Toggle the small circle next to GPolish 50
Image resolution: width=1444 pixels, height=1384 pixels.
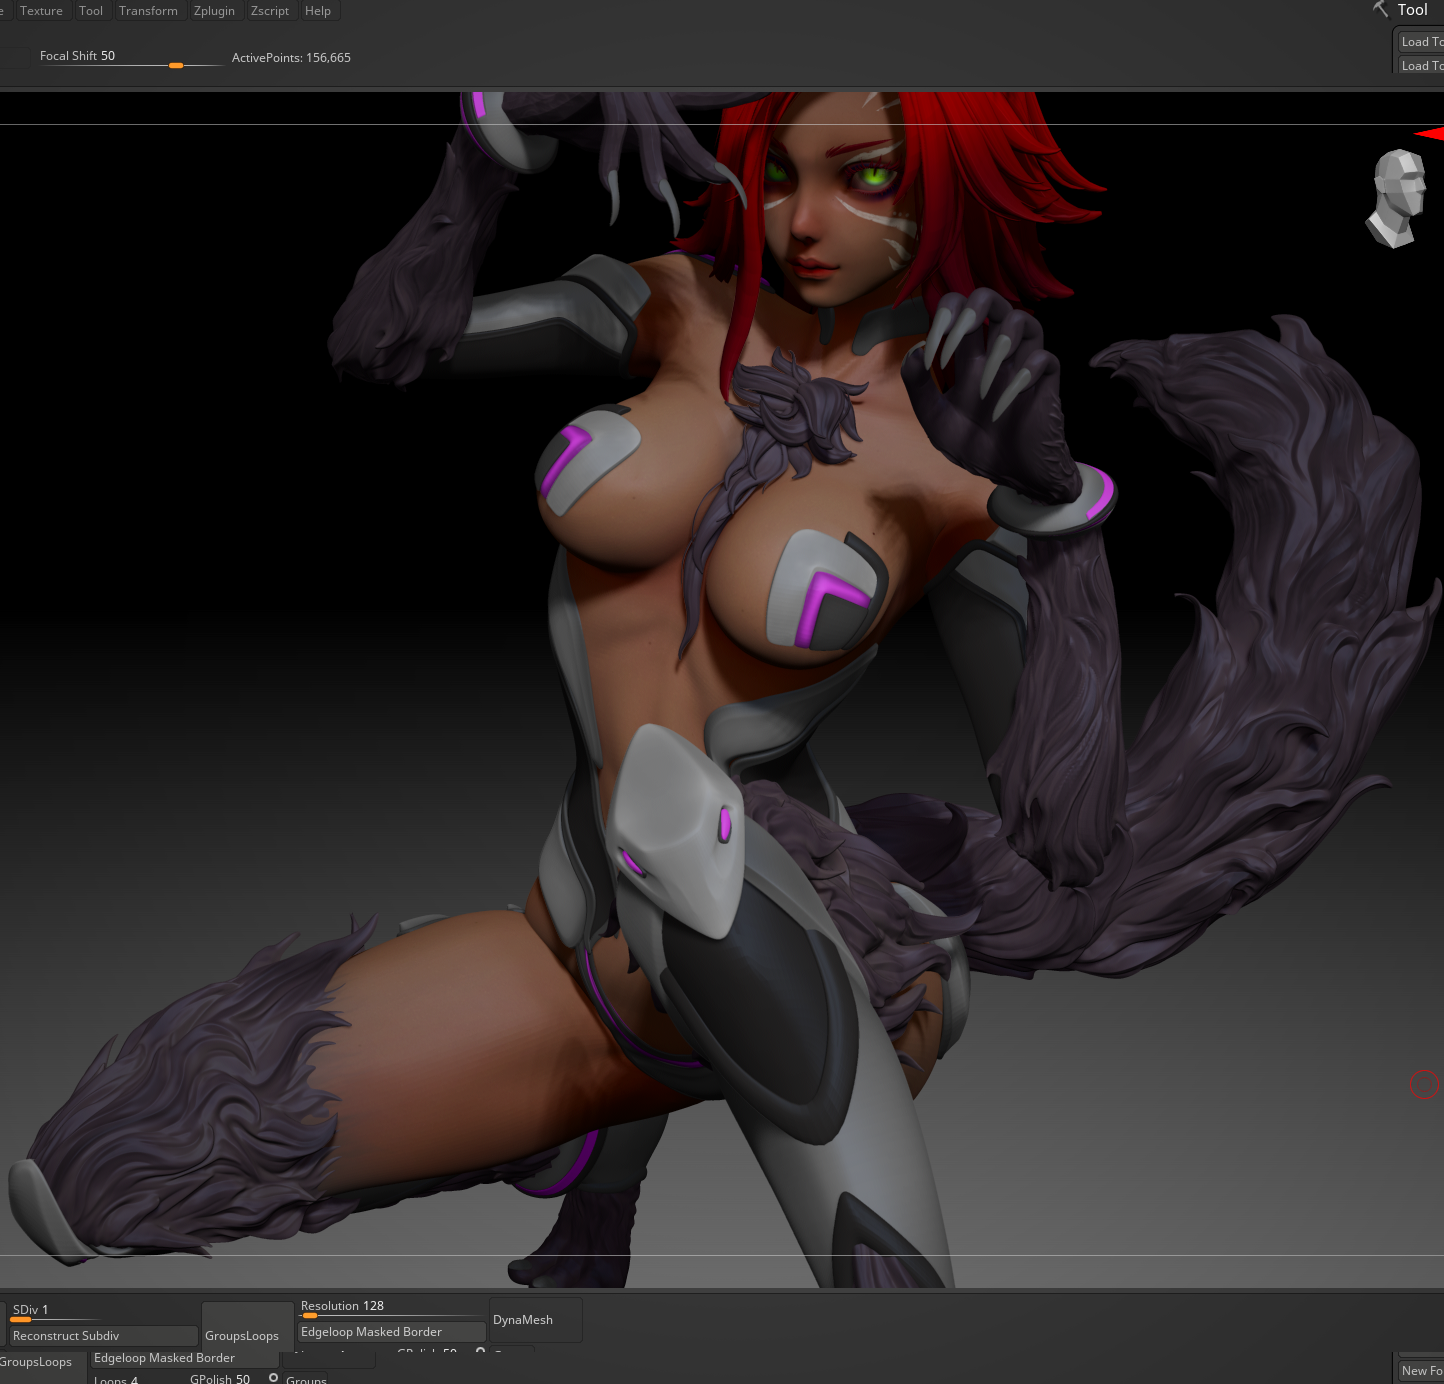273,1377
